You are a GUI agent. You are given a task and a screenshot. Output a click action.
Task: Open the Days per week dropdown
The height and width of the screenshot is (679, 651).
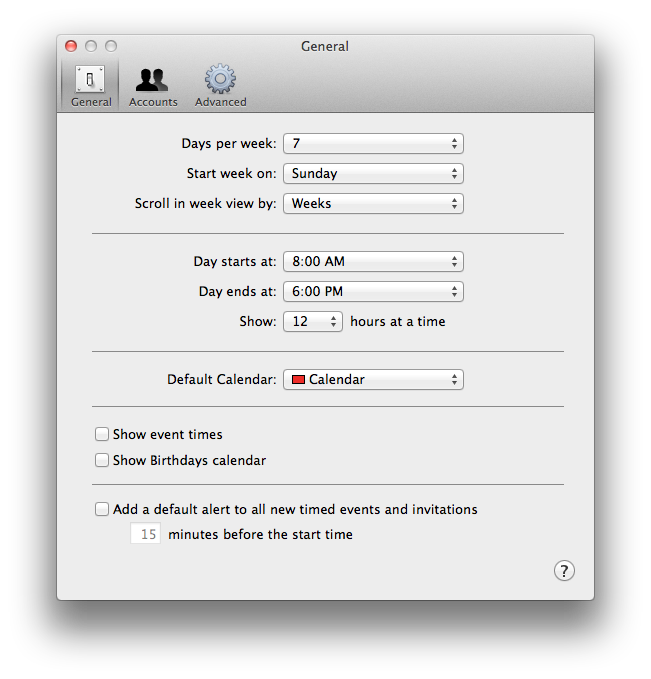tap(373, 144)
